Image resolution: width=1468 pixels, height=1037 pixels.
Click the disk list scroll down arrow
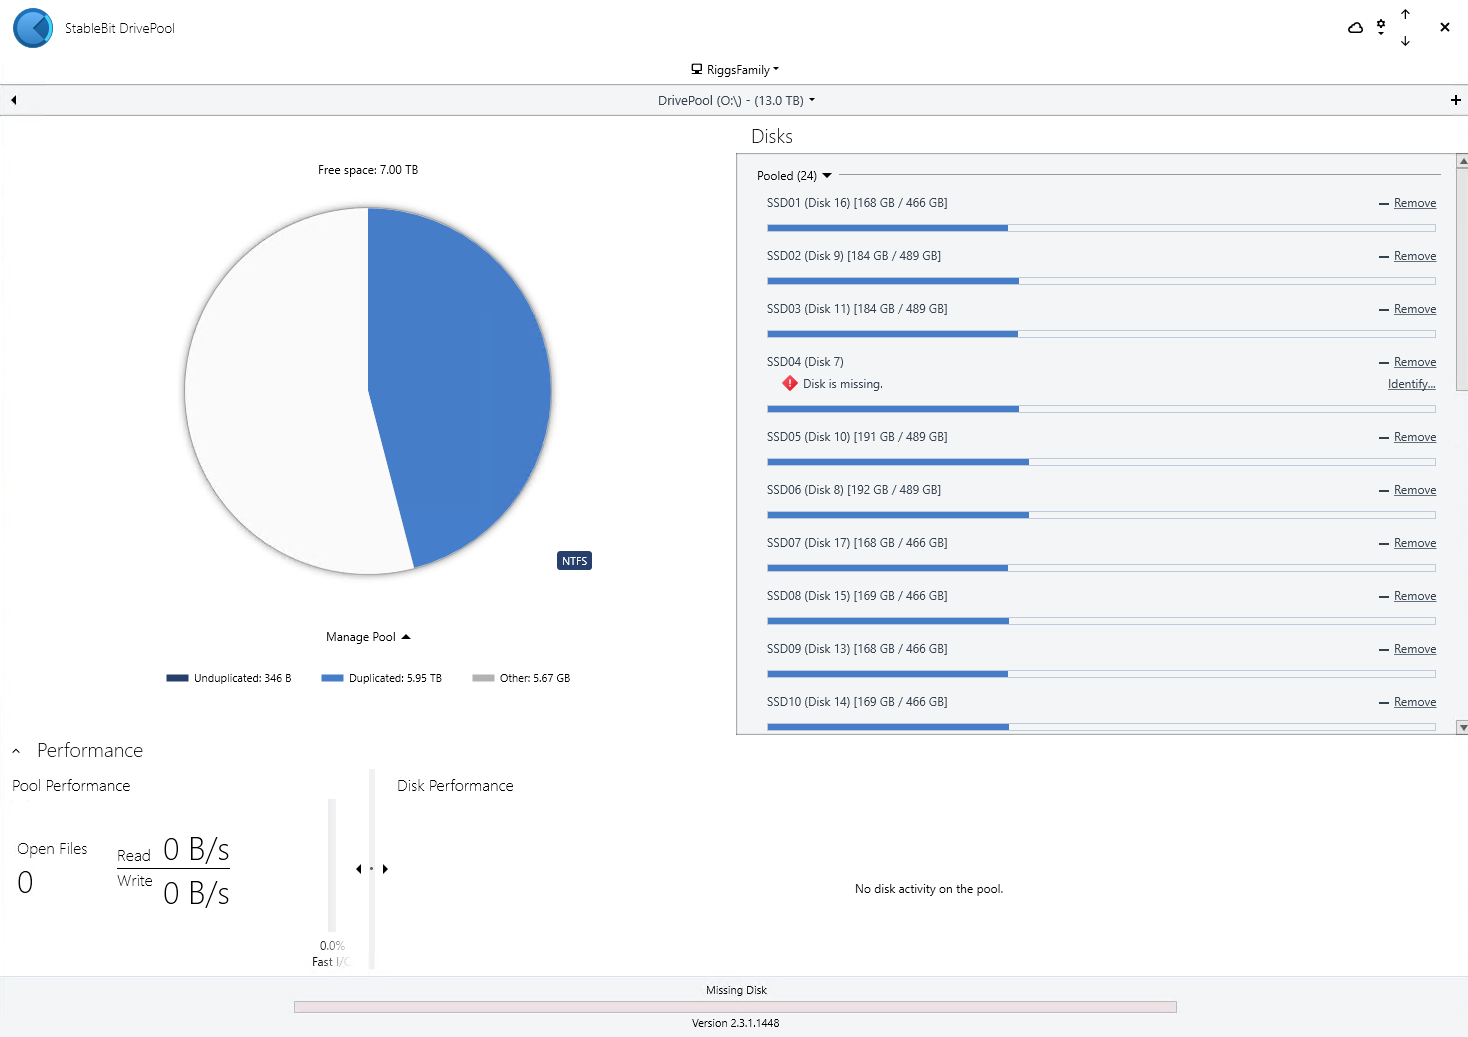(x=1462, y=728)
